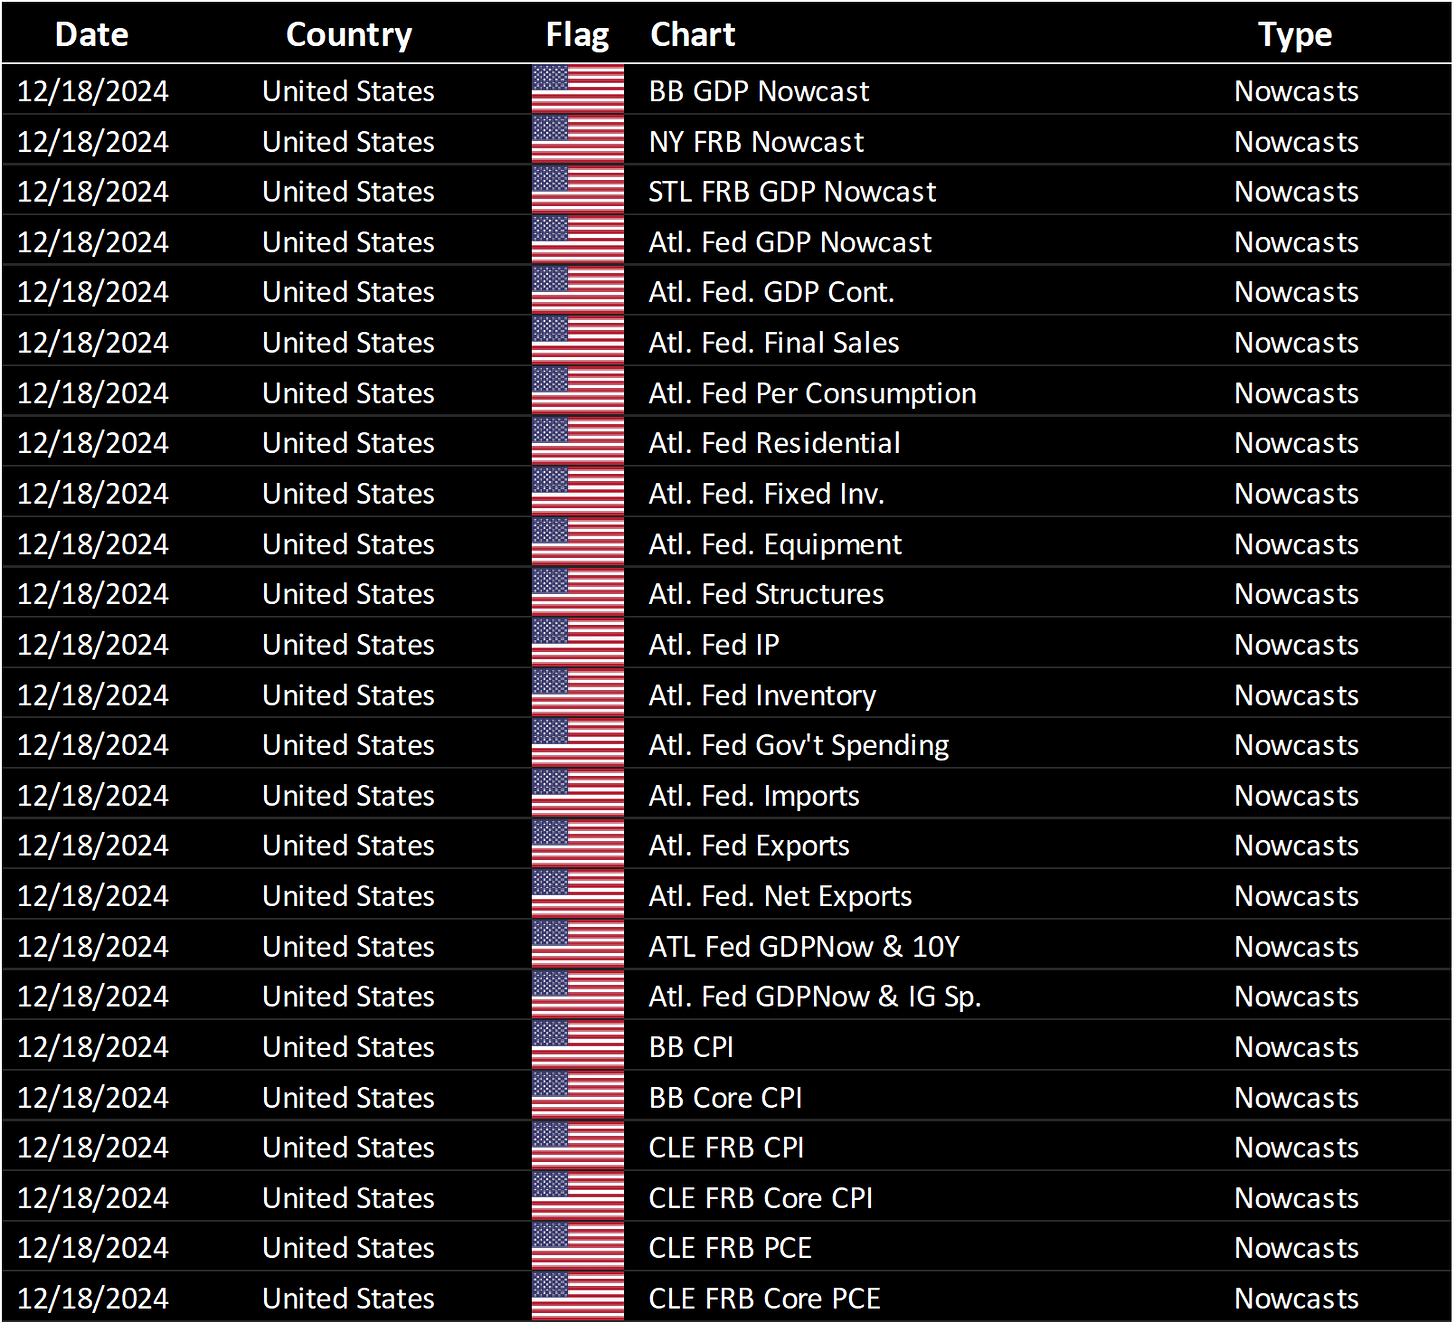Click the date in BB GDP Nowcast row
The image size is (1456, 1323).
93,91
